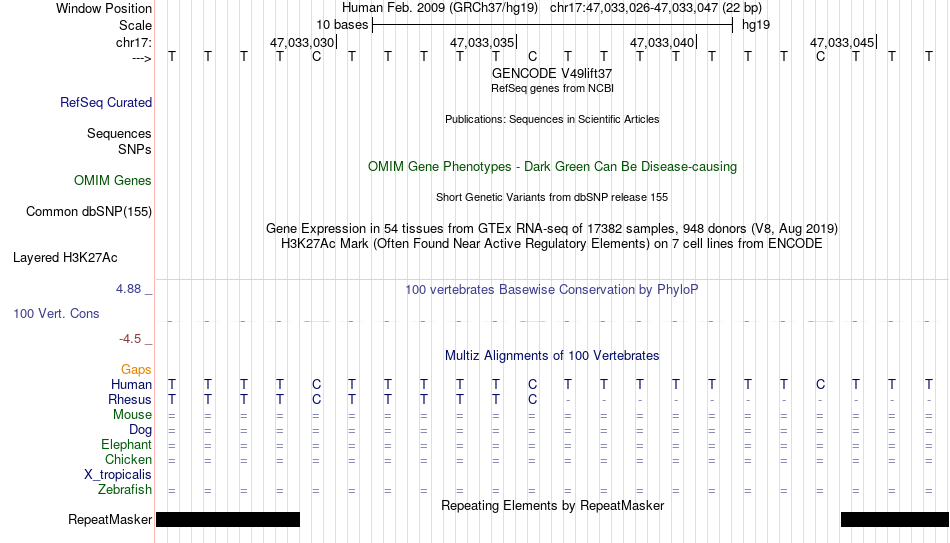Click the hg19 label beside scale bar
The height and width of the screenshot is (543, 950).
tap(756, 25)
